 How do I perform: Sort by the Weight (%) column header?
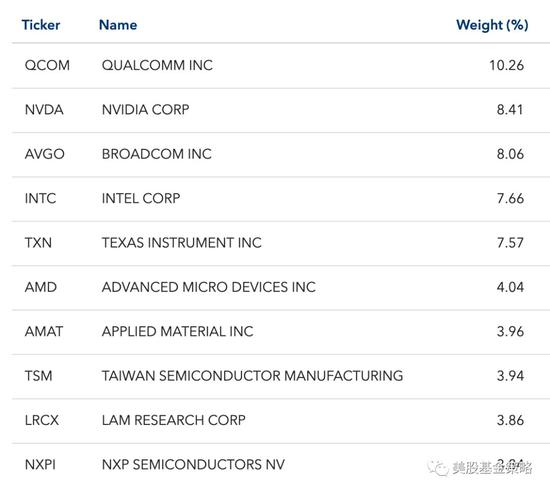click(x=492, y=25)
